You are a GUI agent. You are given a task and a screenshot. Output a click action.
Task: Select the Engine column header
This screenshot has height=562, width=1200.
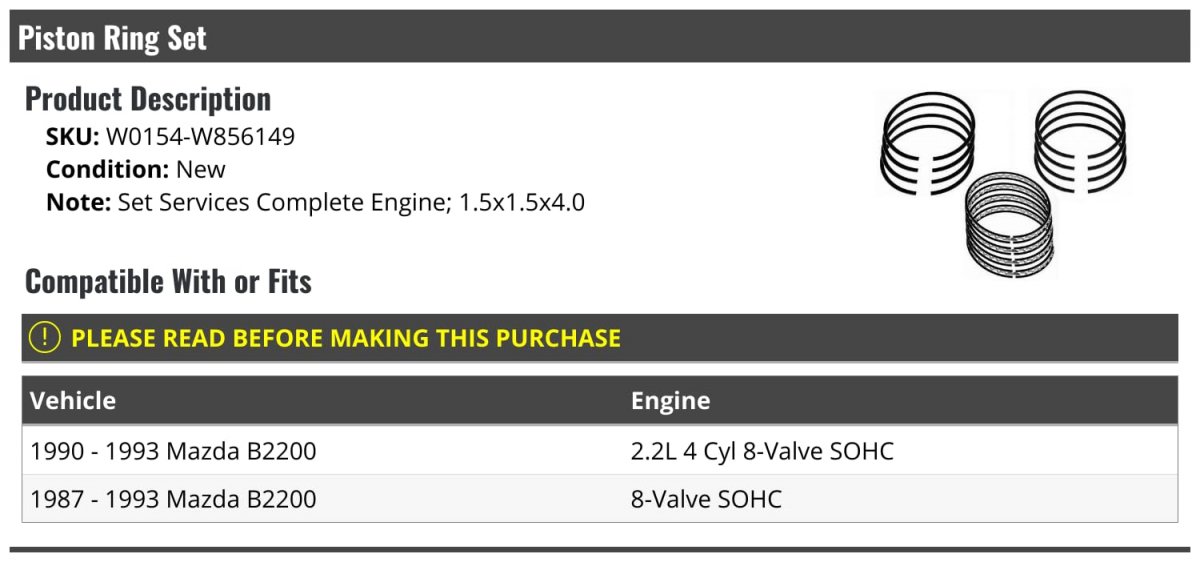point(670,401)
